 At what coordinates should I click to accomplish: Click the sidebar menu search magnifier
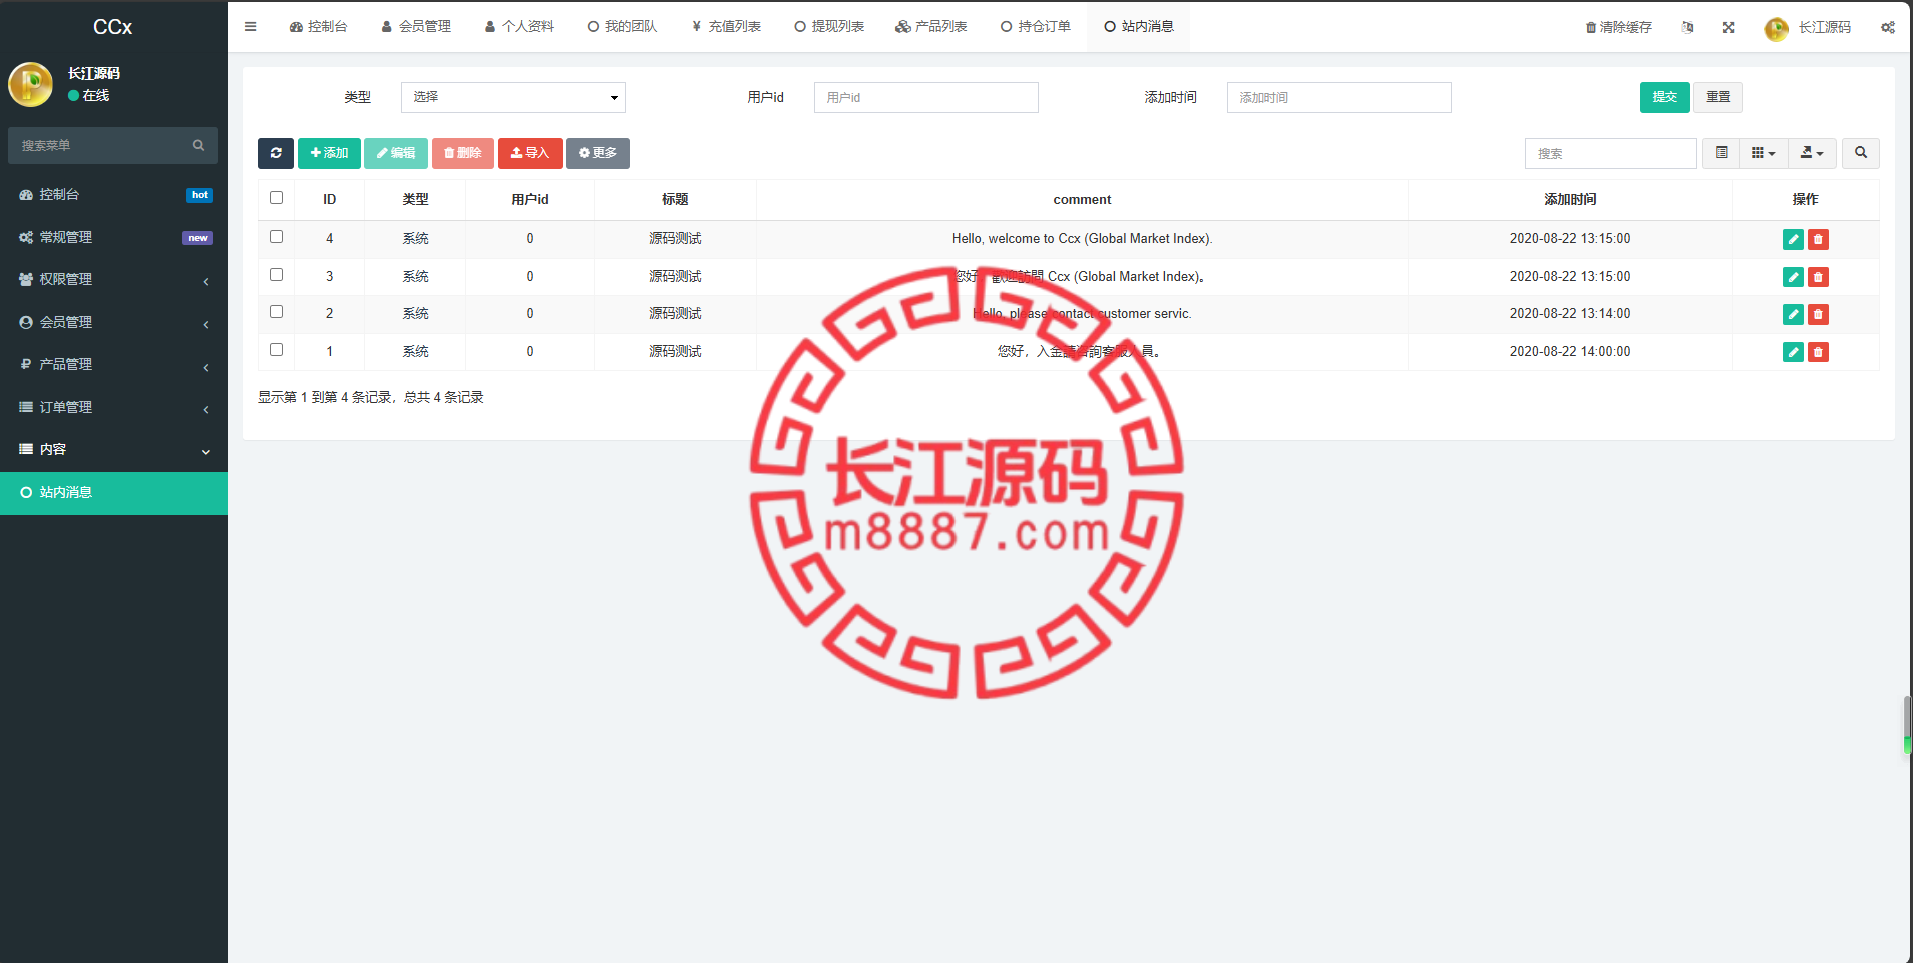click(x=198, y=145)
